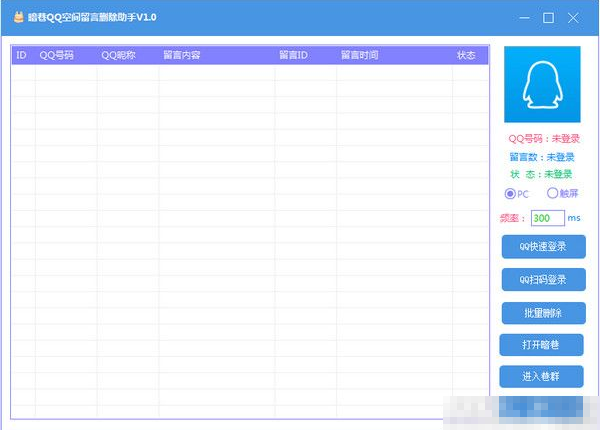
Task: Sort by the ID column header
Action: click(21, 55)
